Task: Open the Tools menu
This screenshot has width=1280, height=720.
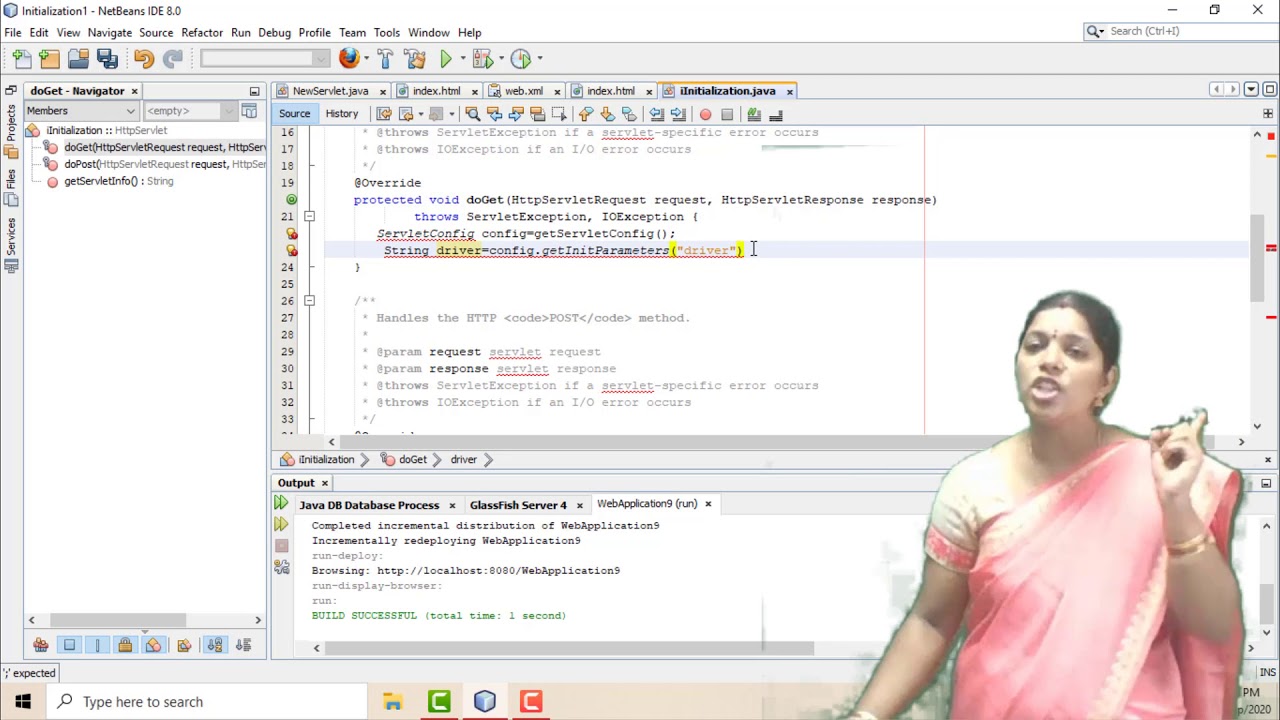Action: coord(386,32)
